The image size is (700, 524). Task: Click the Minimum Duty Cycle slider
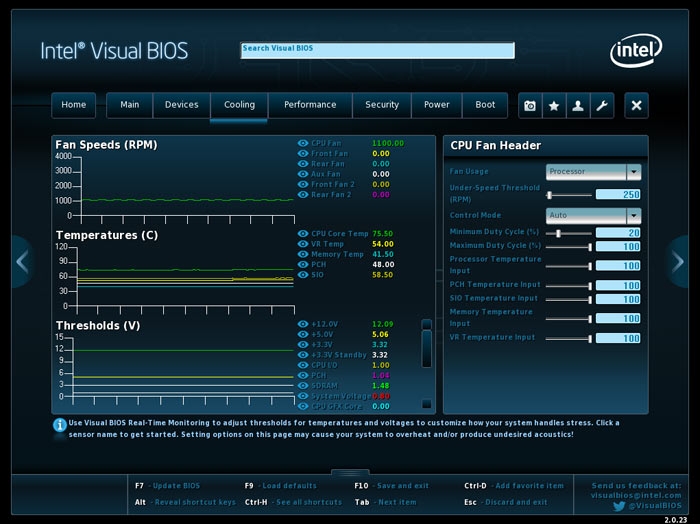pos(569,233)
